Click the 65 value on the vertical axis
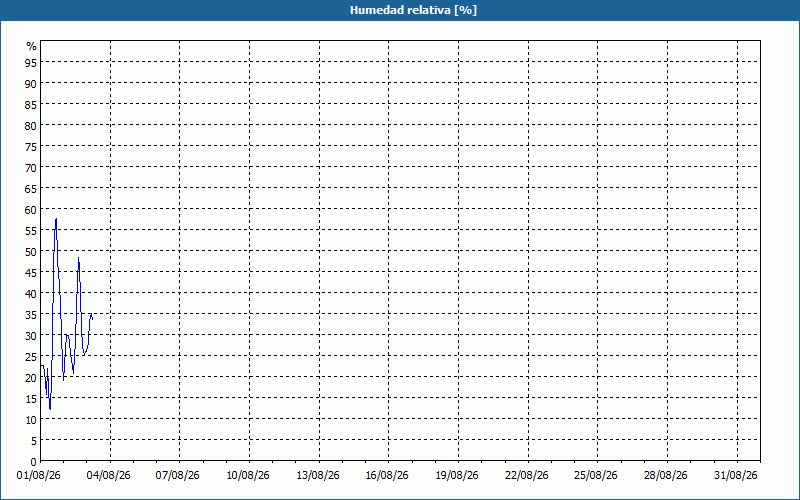Viewport: 800px width, 500px height. coord(31,189)
